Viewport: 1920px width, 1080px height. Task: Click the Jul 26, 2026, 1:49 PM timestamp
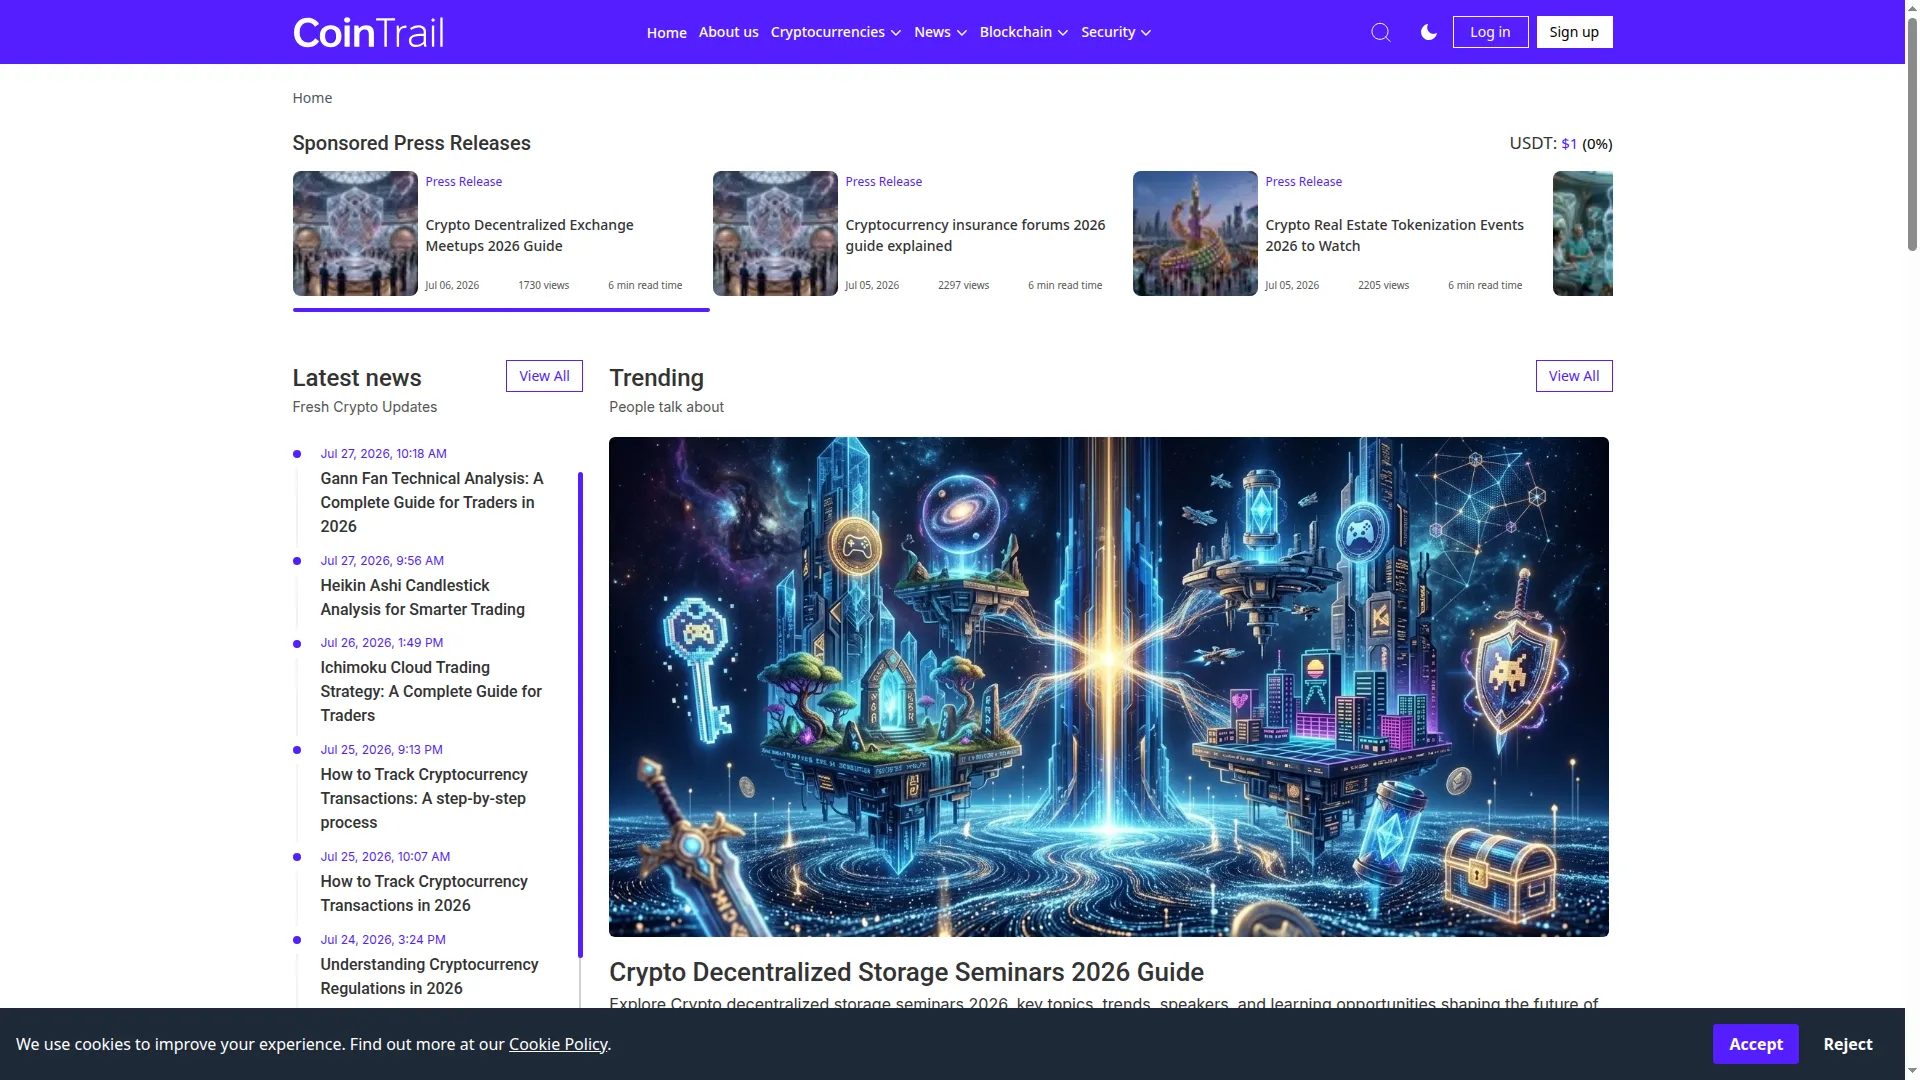[381, 643]
